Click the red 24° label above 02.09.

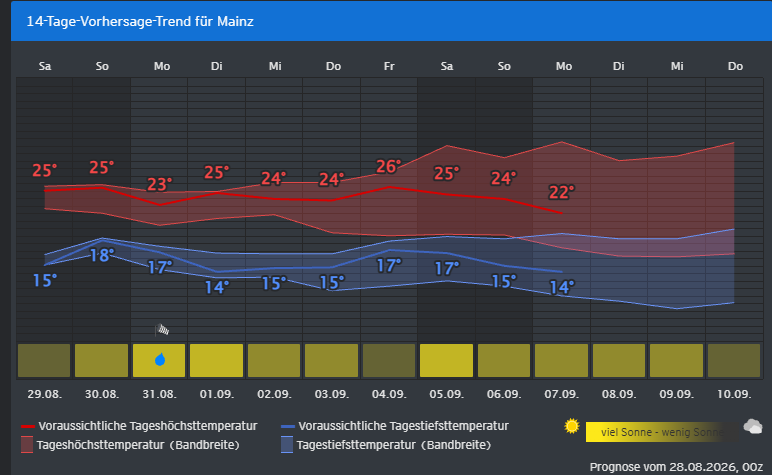coord(274,179)
